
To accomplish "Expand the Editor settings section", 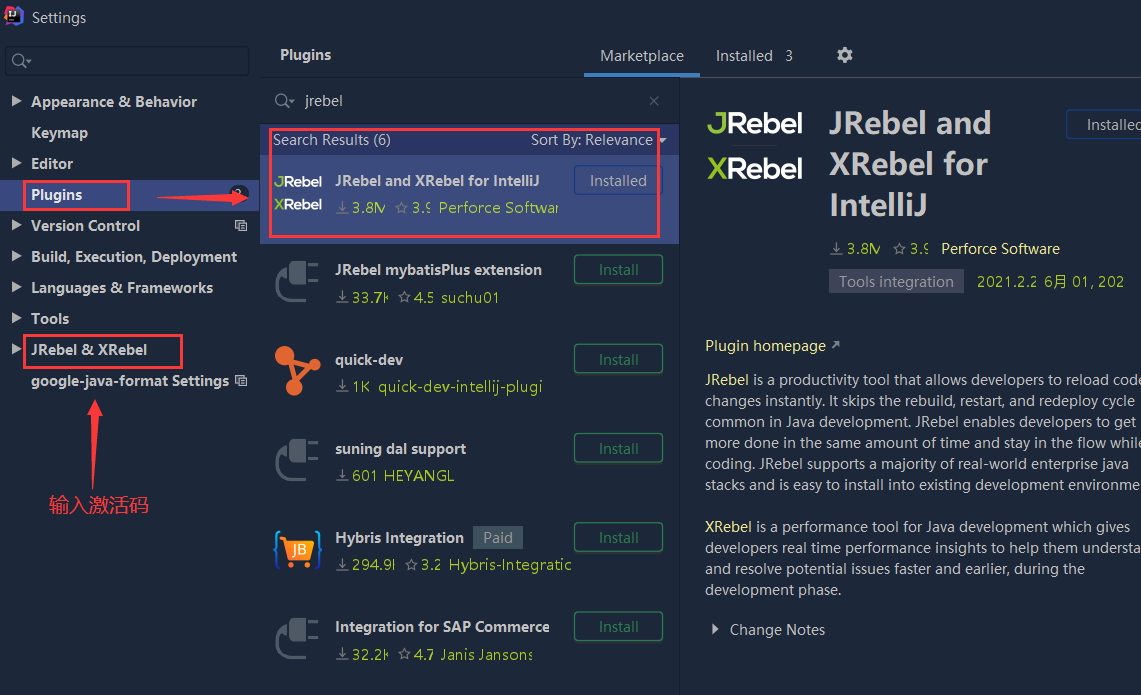I will tap(16, 163).
